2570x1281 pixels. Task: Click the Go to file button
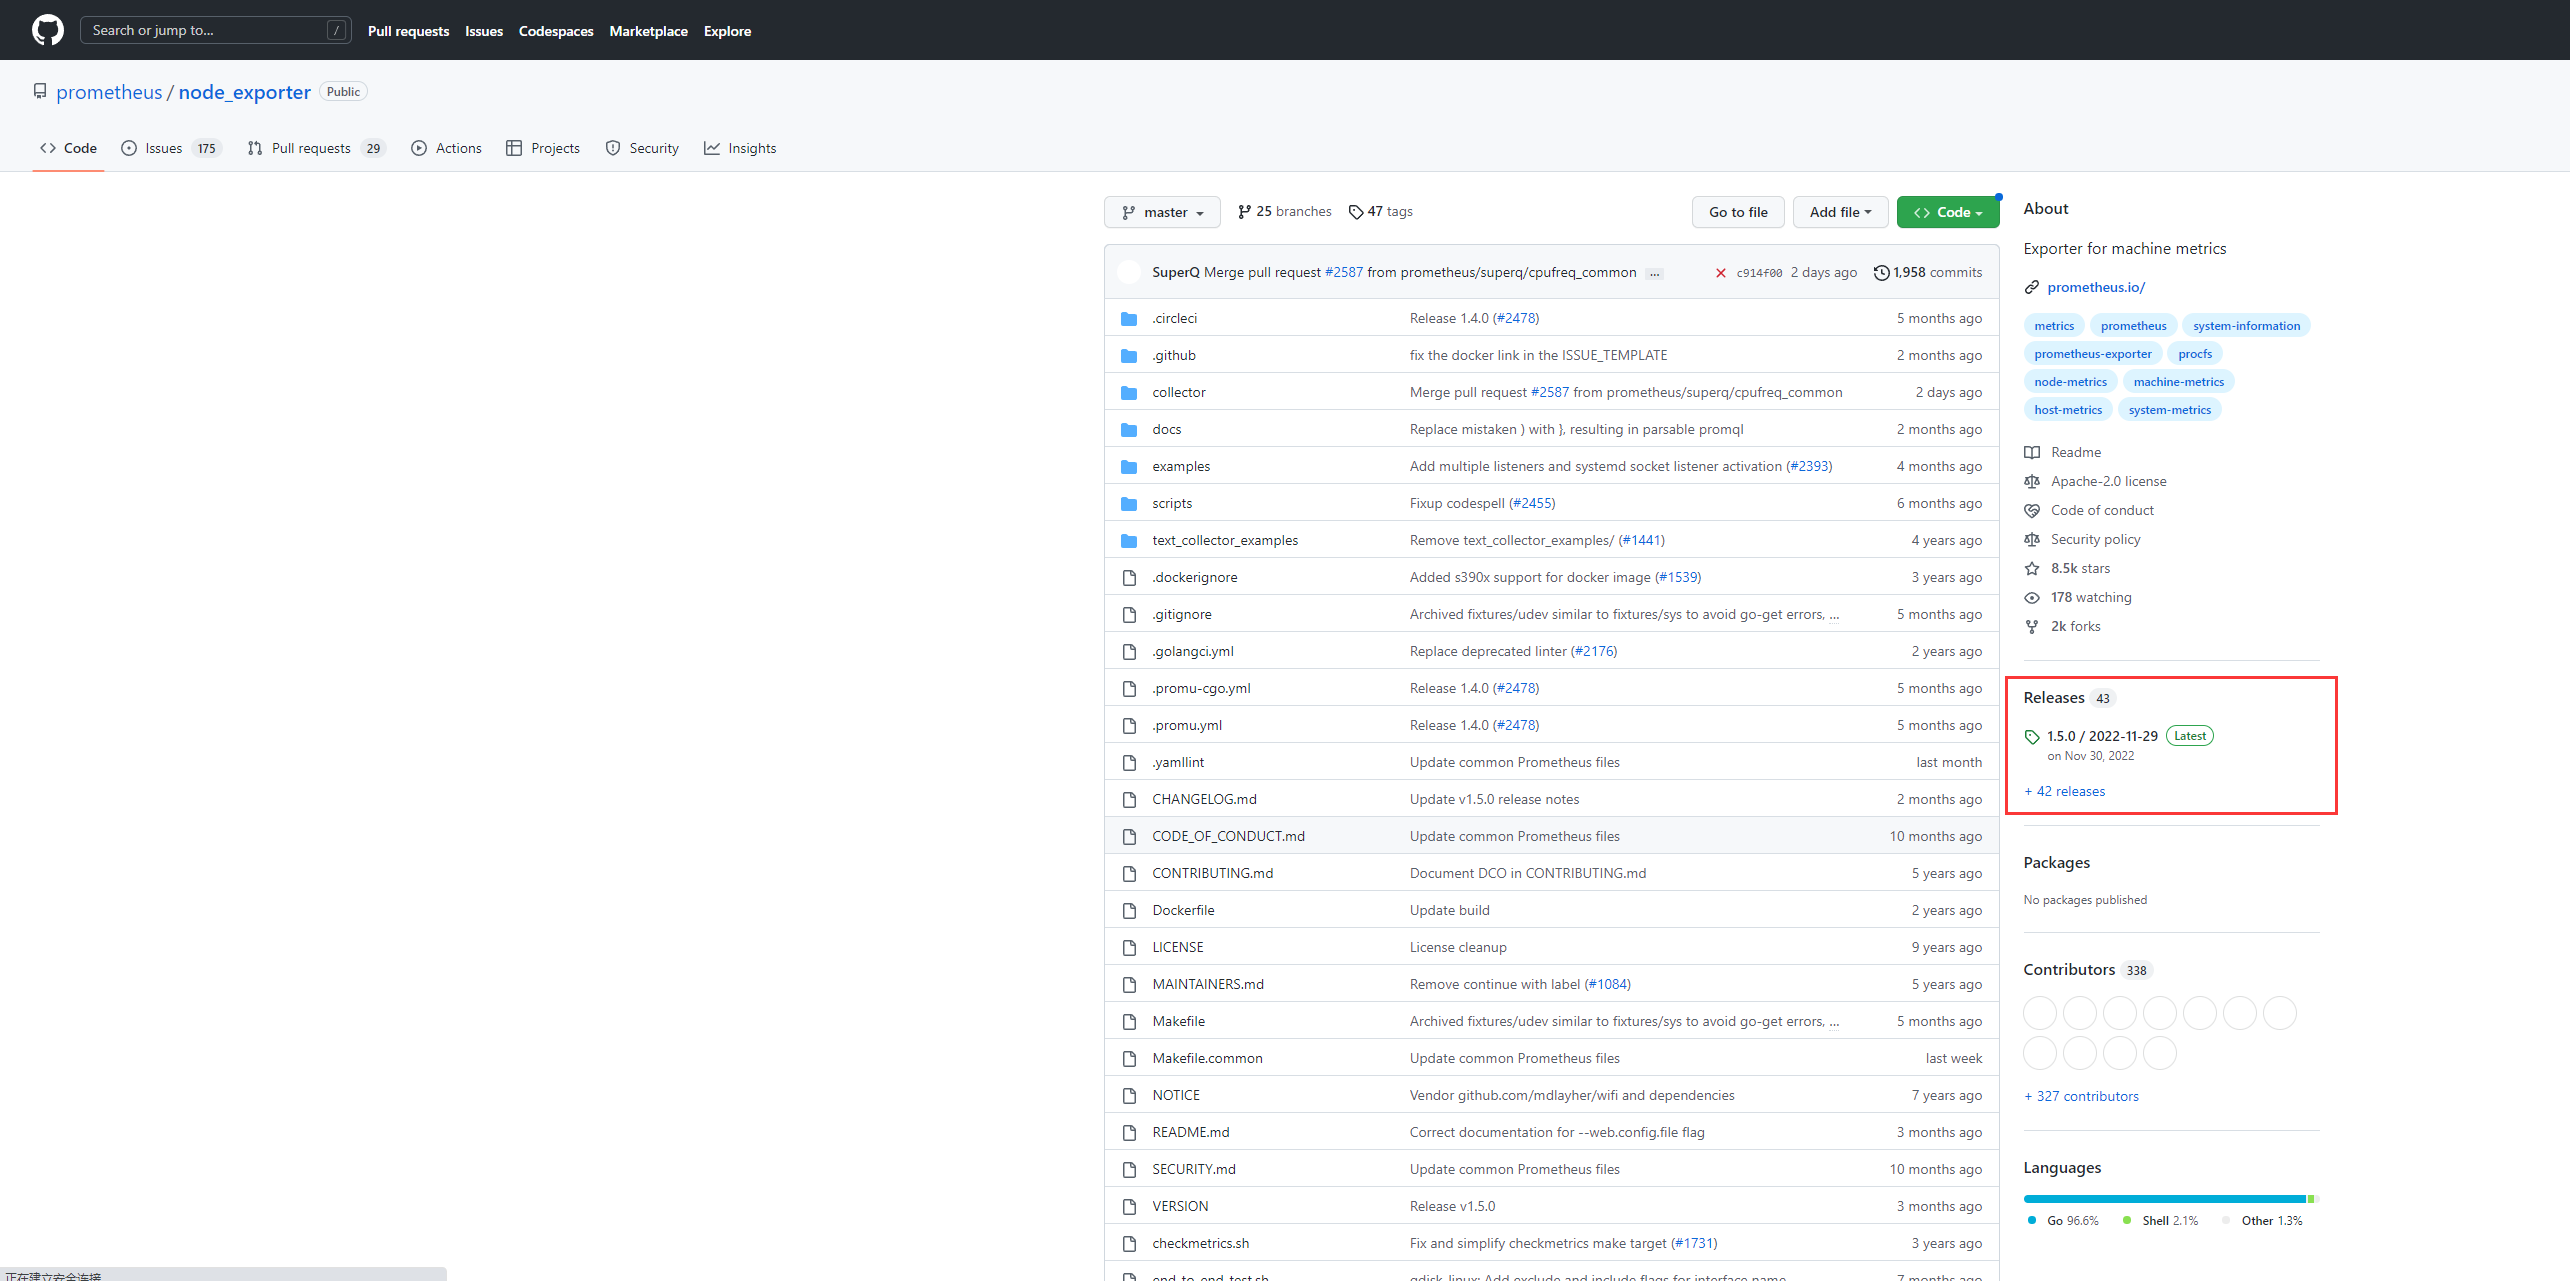click(x=1738, y=212)
